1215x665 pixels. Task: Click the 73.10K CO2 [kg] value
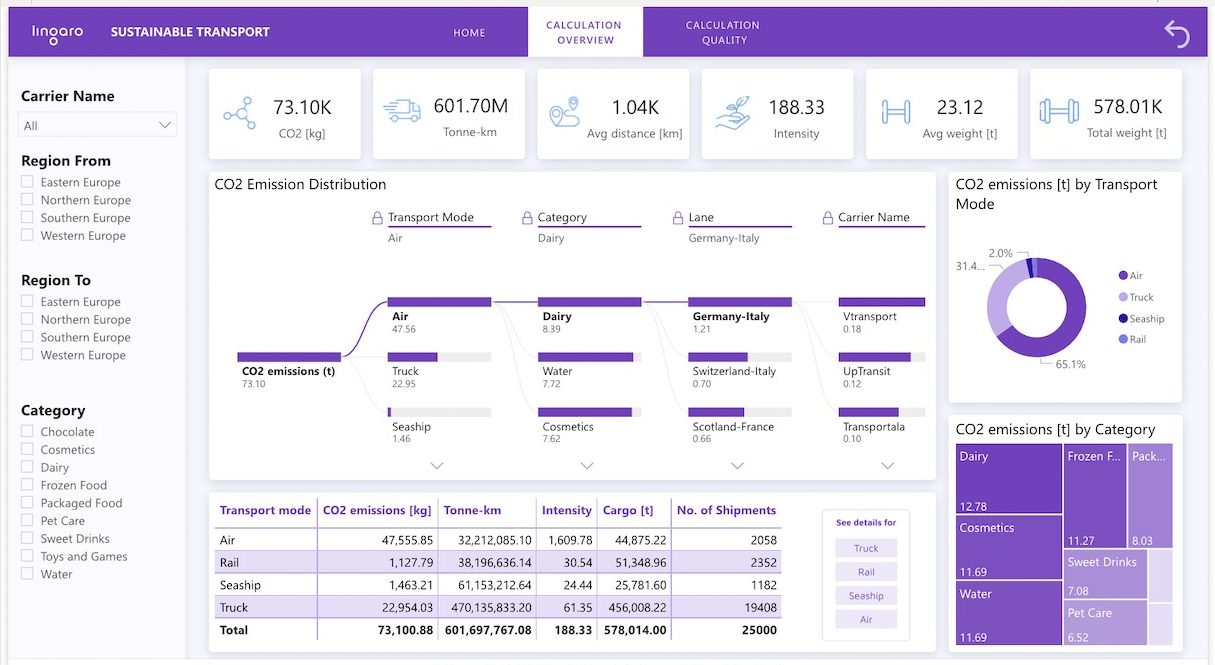click(x=302, y=108)
